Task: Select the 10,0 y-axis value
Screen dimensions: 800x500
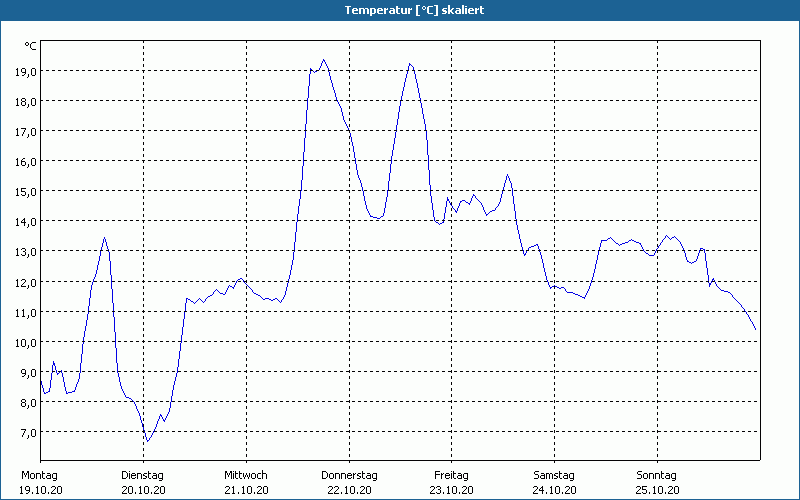Action: (26, 343)
